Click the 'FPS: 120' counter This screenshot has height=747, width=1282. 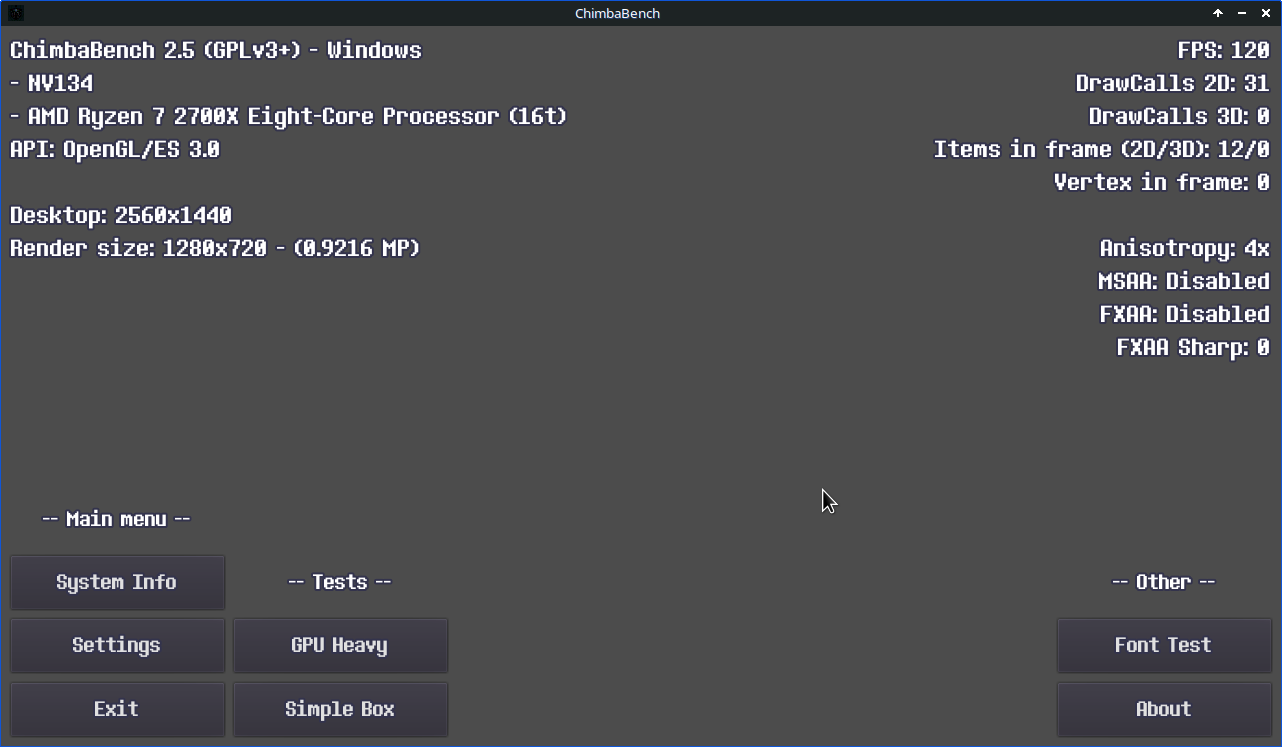click(1224, 50)
